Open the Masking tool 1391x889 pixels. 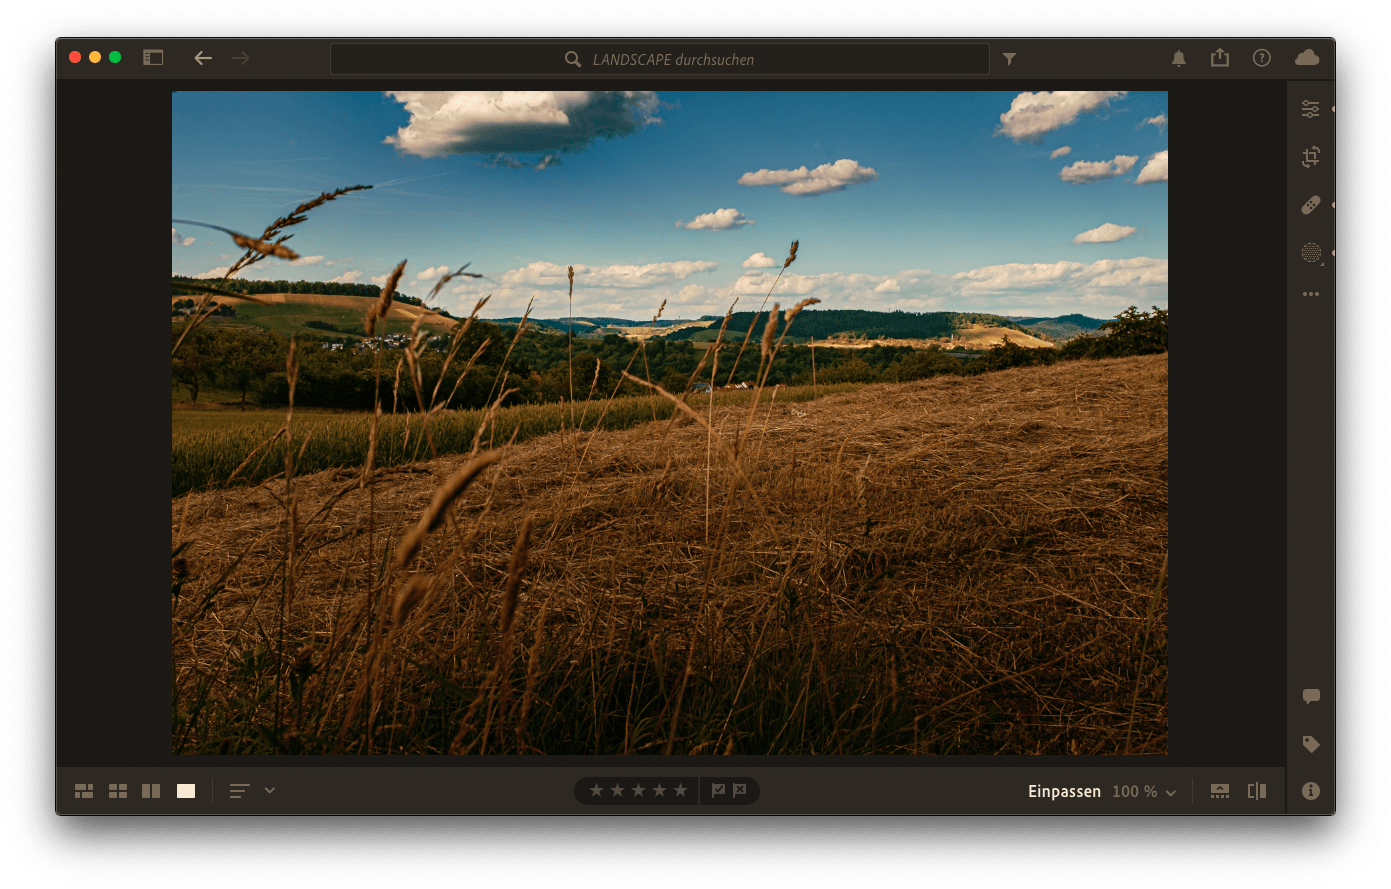[x=1311, y=253]
